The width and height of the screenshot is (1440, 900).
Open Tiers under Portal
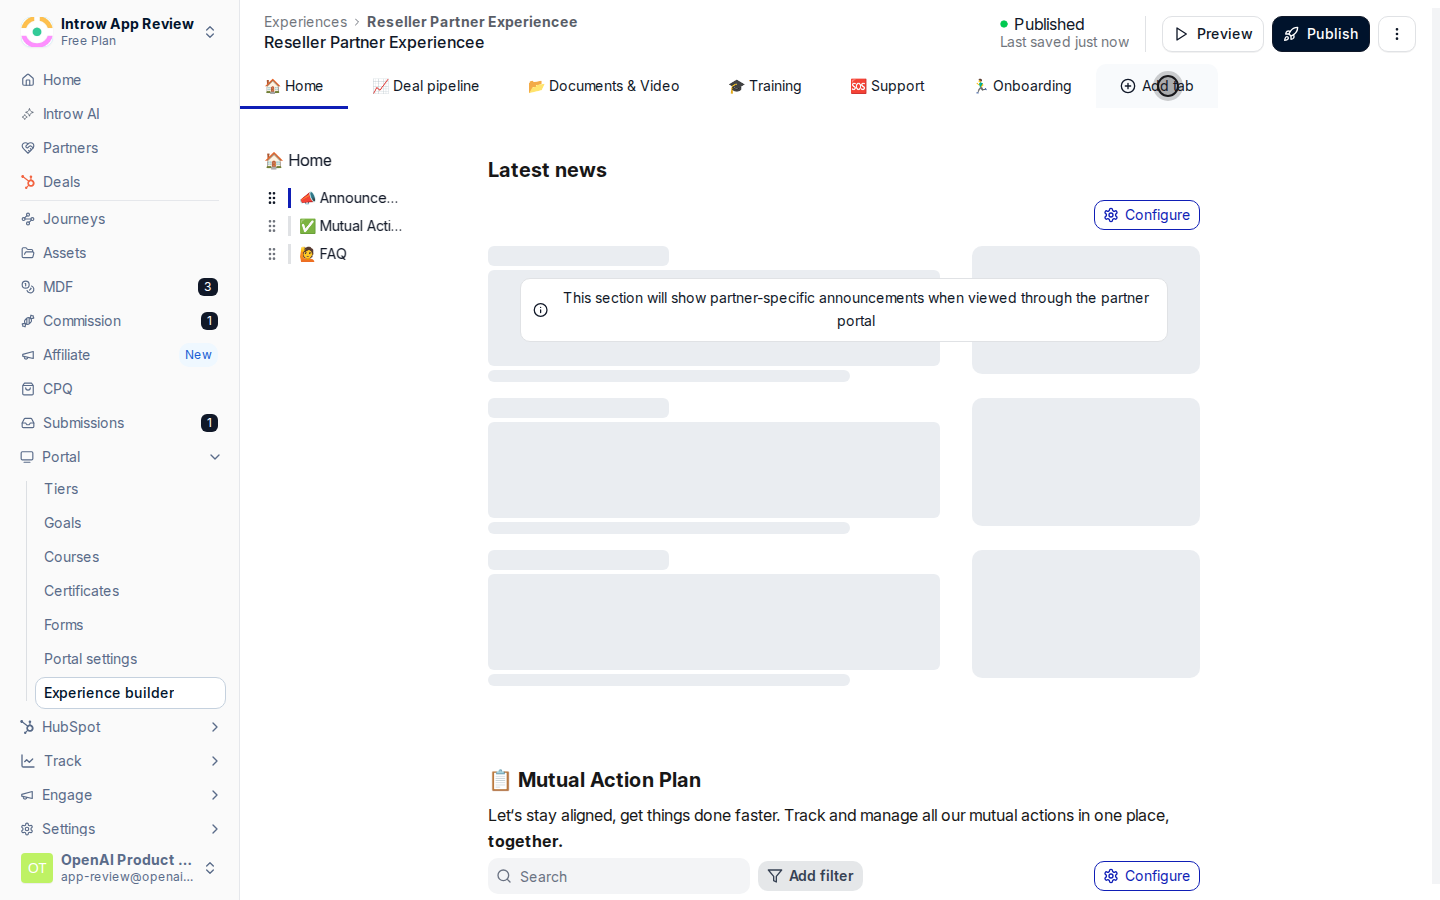(x=61, y=489)
